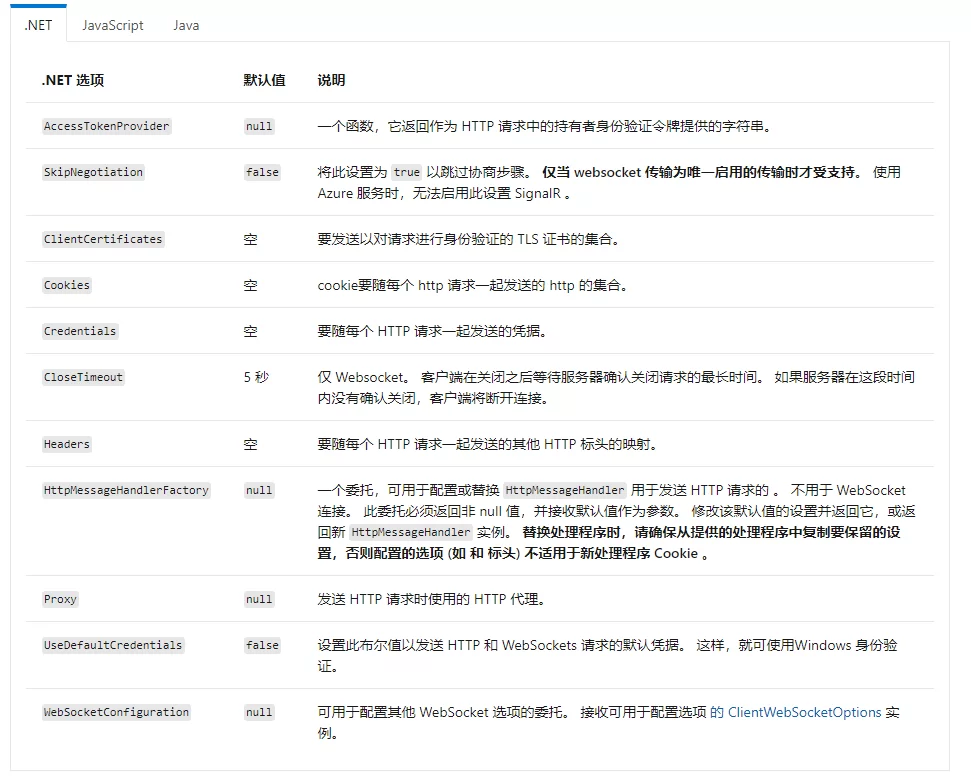The image size is (971, 781).
Task: Click the null default of Proxy
Action: (259, 599)
